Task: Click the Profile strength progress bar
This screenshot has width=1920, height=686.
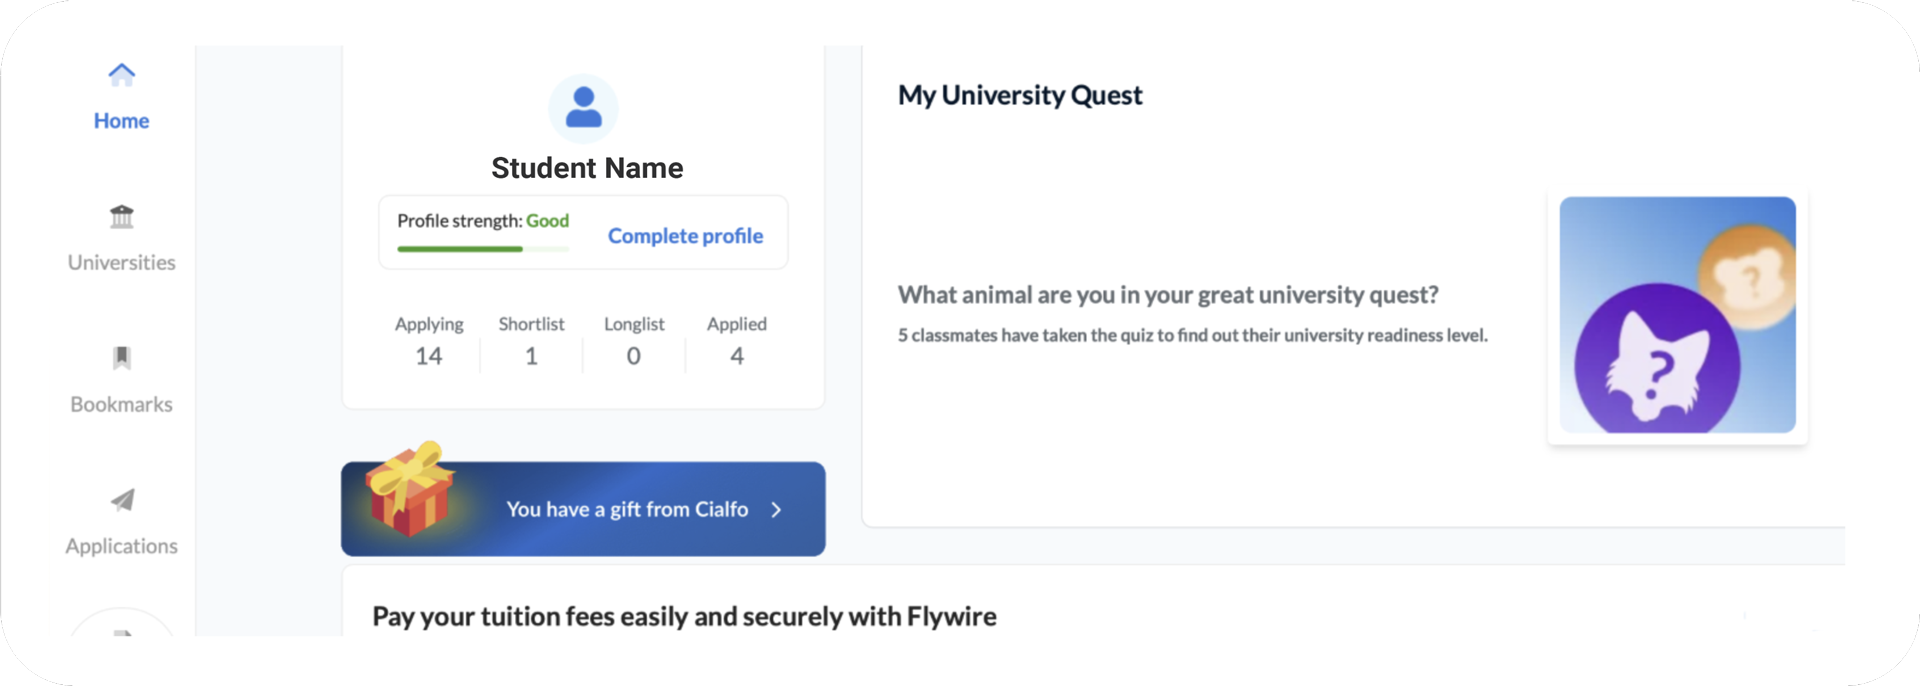Action: [482, 249]
